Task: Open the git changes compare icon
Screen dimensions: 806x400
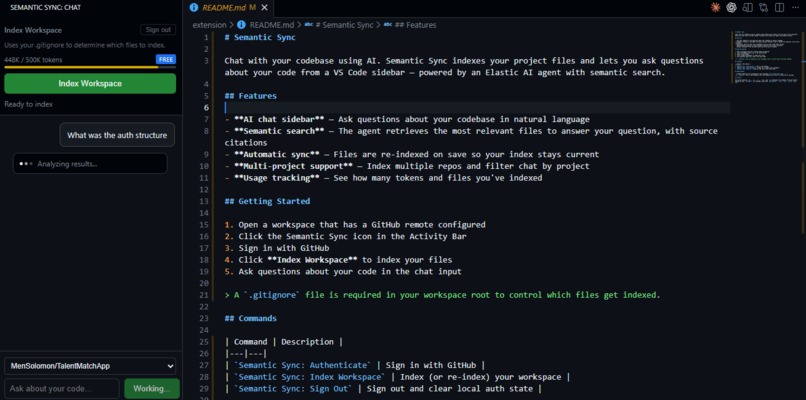Action: coord(763,7)
